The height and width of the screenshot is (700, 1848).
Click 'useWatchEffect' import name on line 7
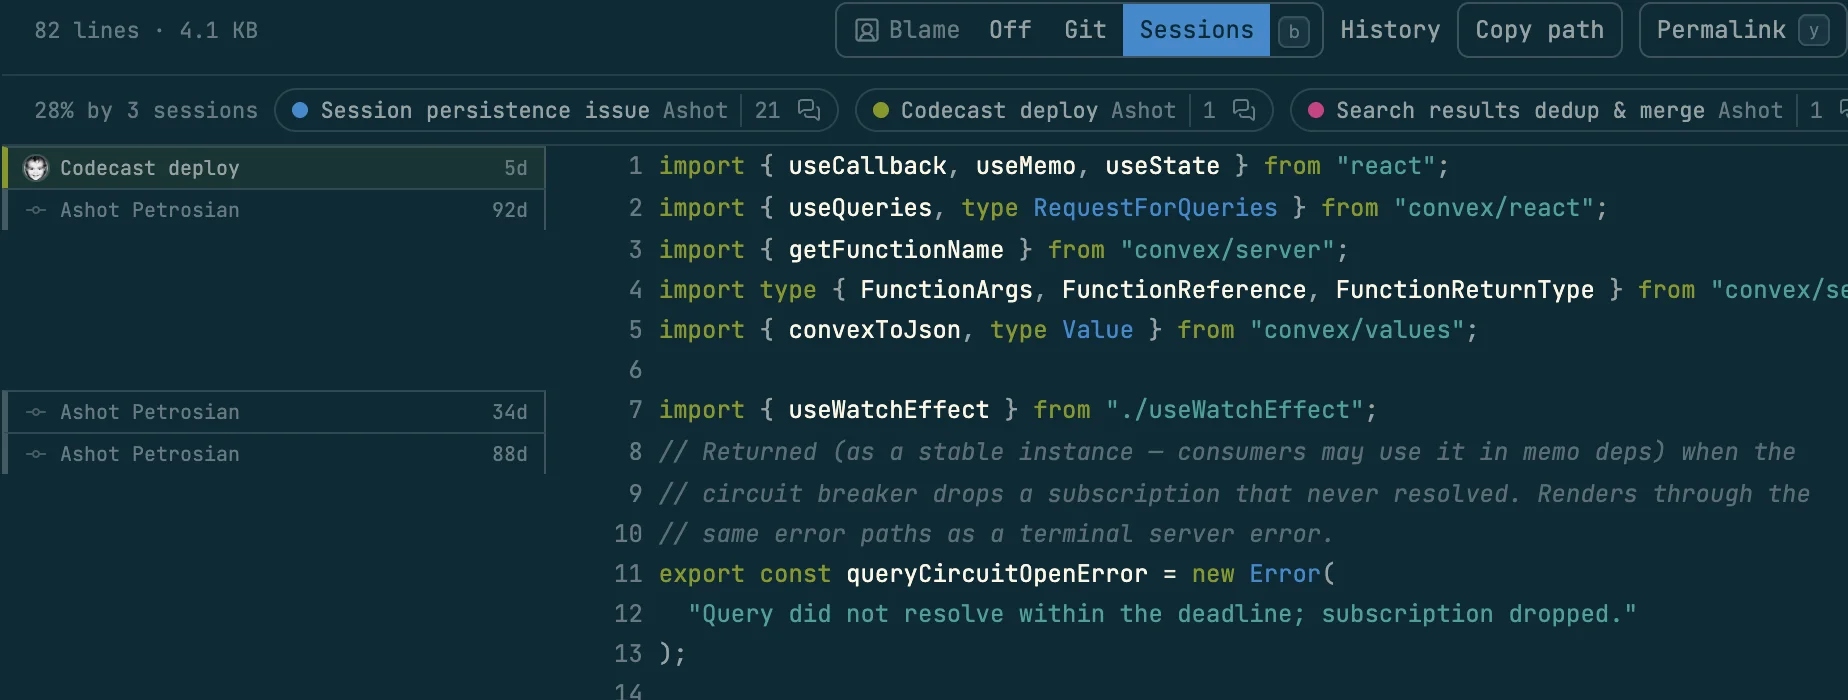click(x=888, y=410)
